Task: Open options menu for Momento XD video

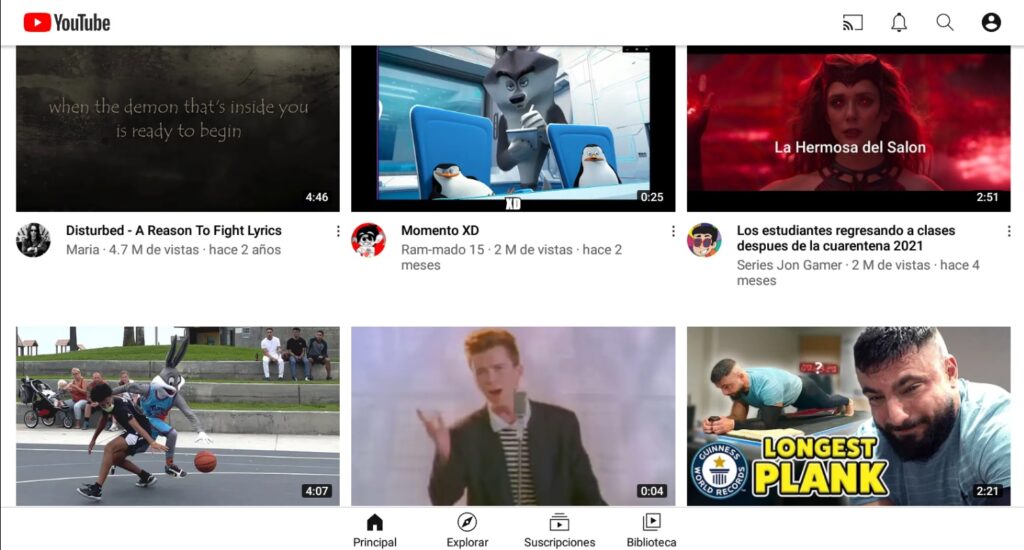Action: point(673,231)
